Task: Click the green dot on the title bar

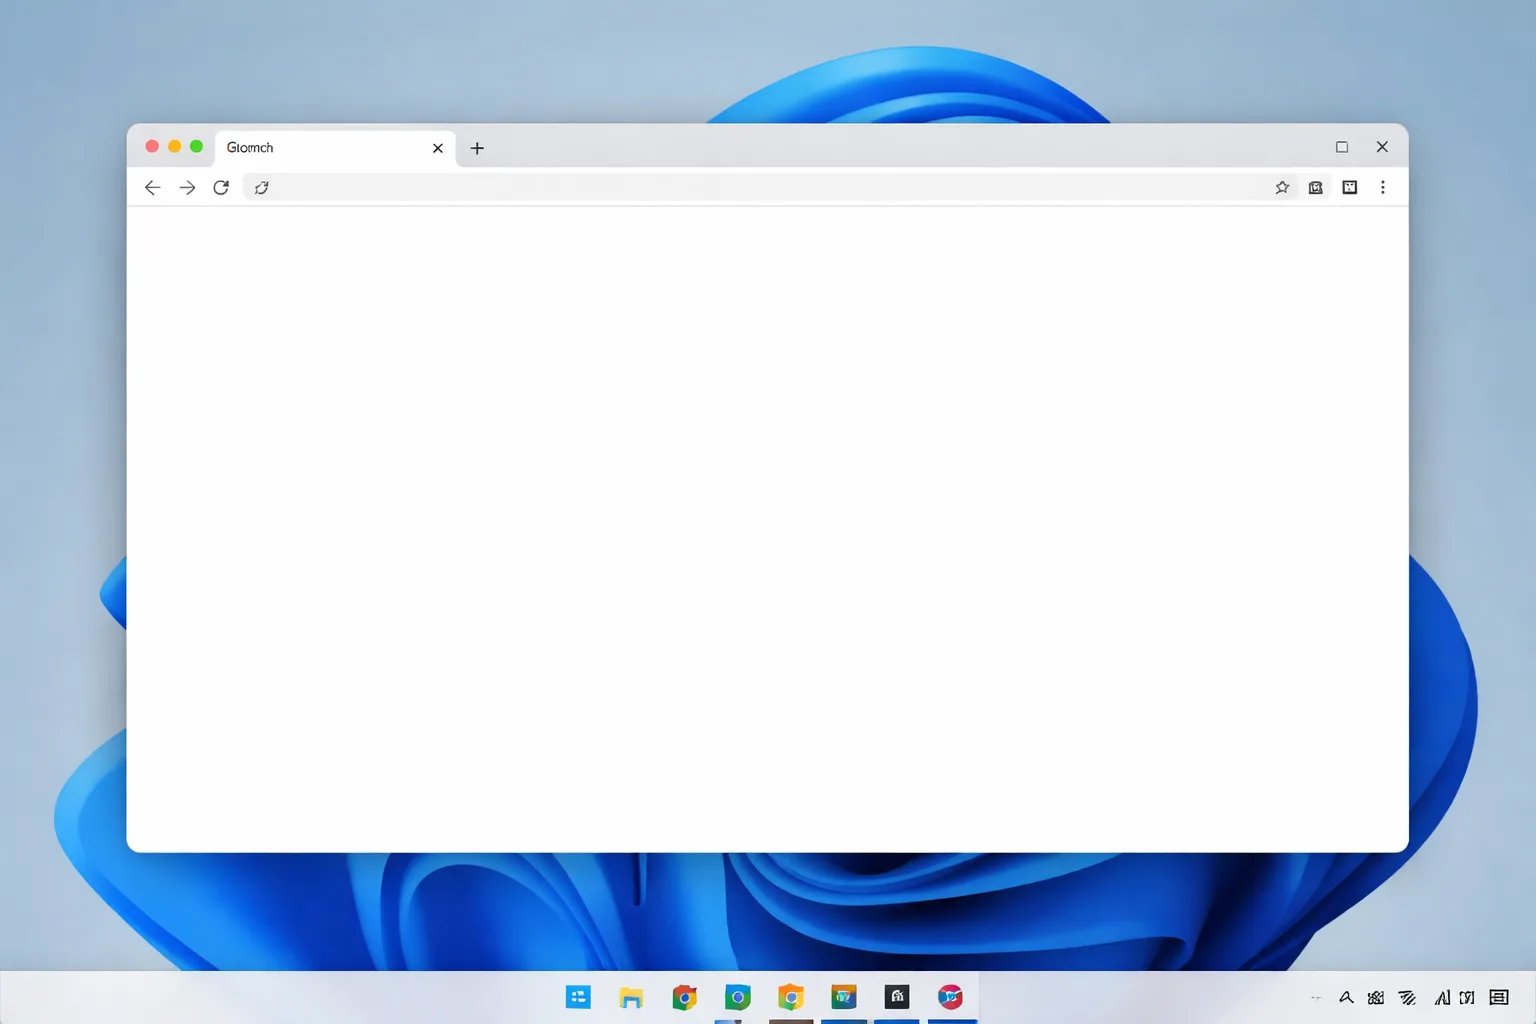Action: [x=196, y=147]
